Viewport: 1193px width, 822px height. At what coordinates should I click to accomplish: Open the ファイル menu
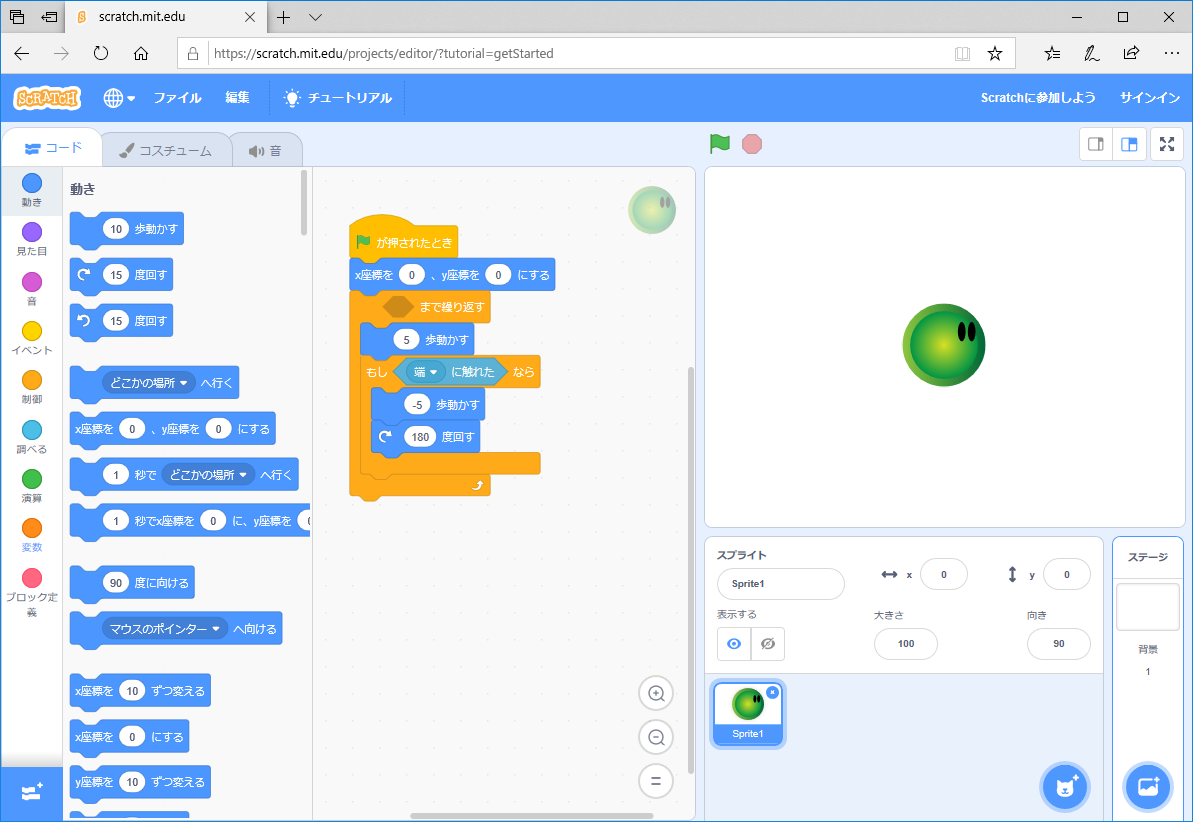pos(177,98)
